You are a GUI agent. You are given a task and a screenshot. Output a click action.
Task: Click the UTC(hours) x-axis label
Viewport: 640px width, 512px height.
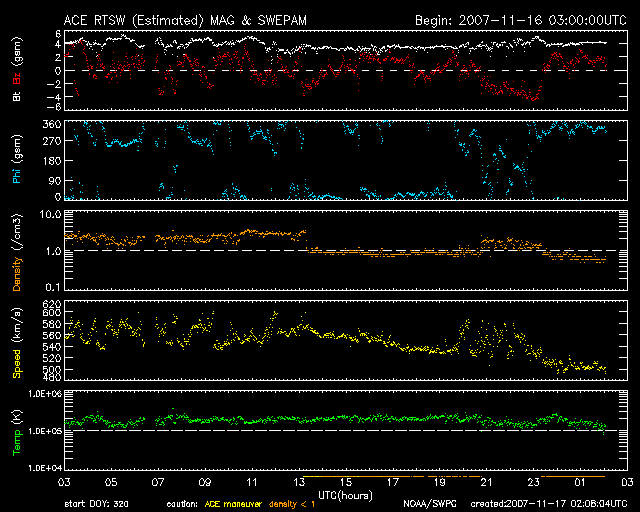[x=345, y=495]
